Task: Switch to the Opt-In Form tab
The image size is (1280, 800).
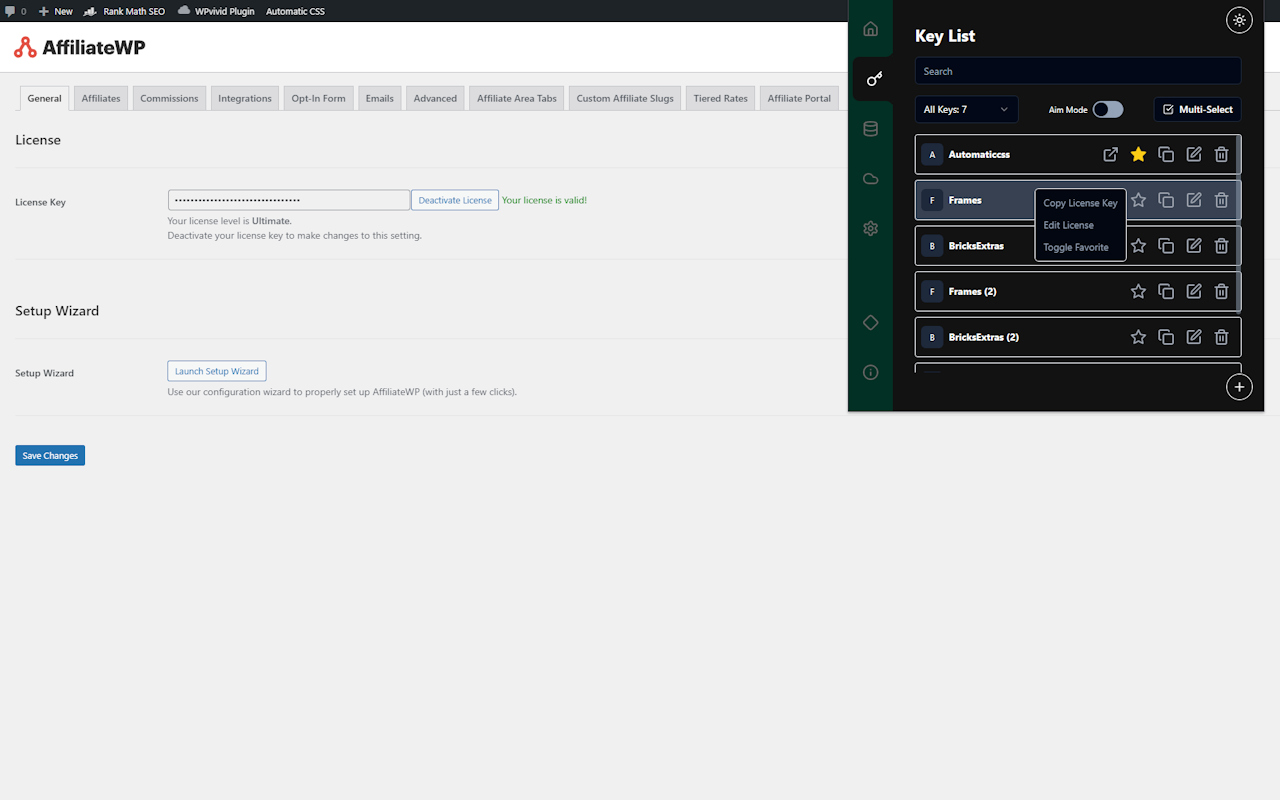Action: point(318,98)
